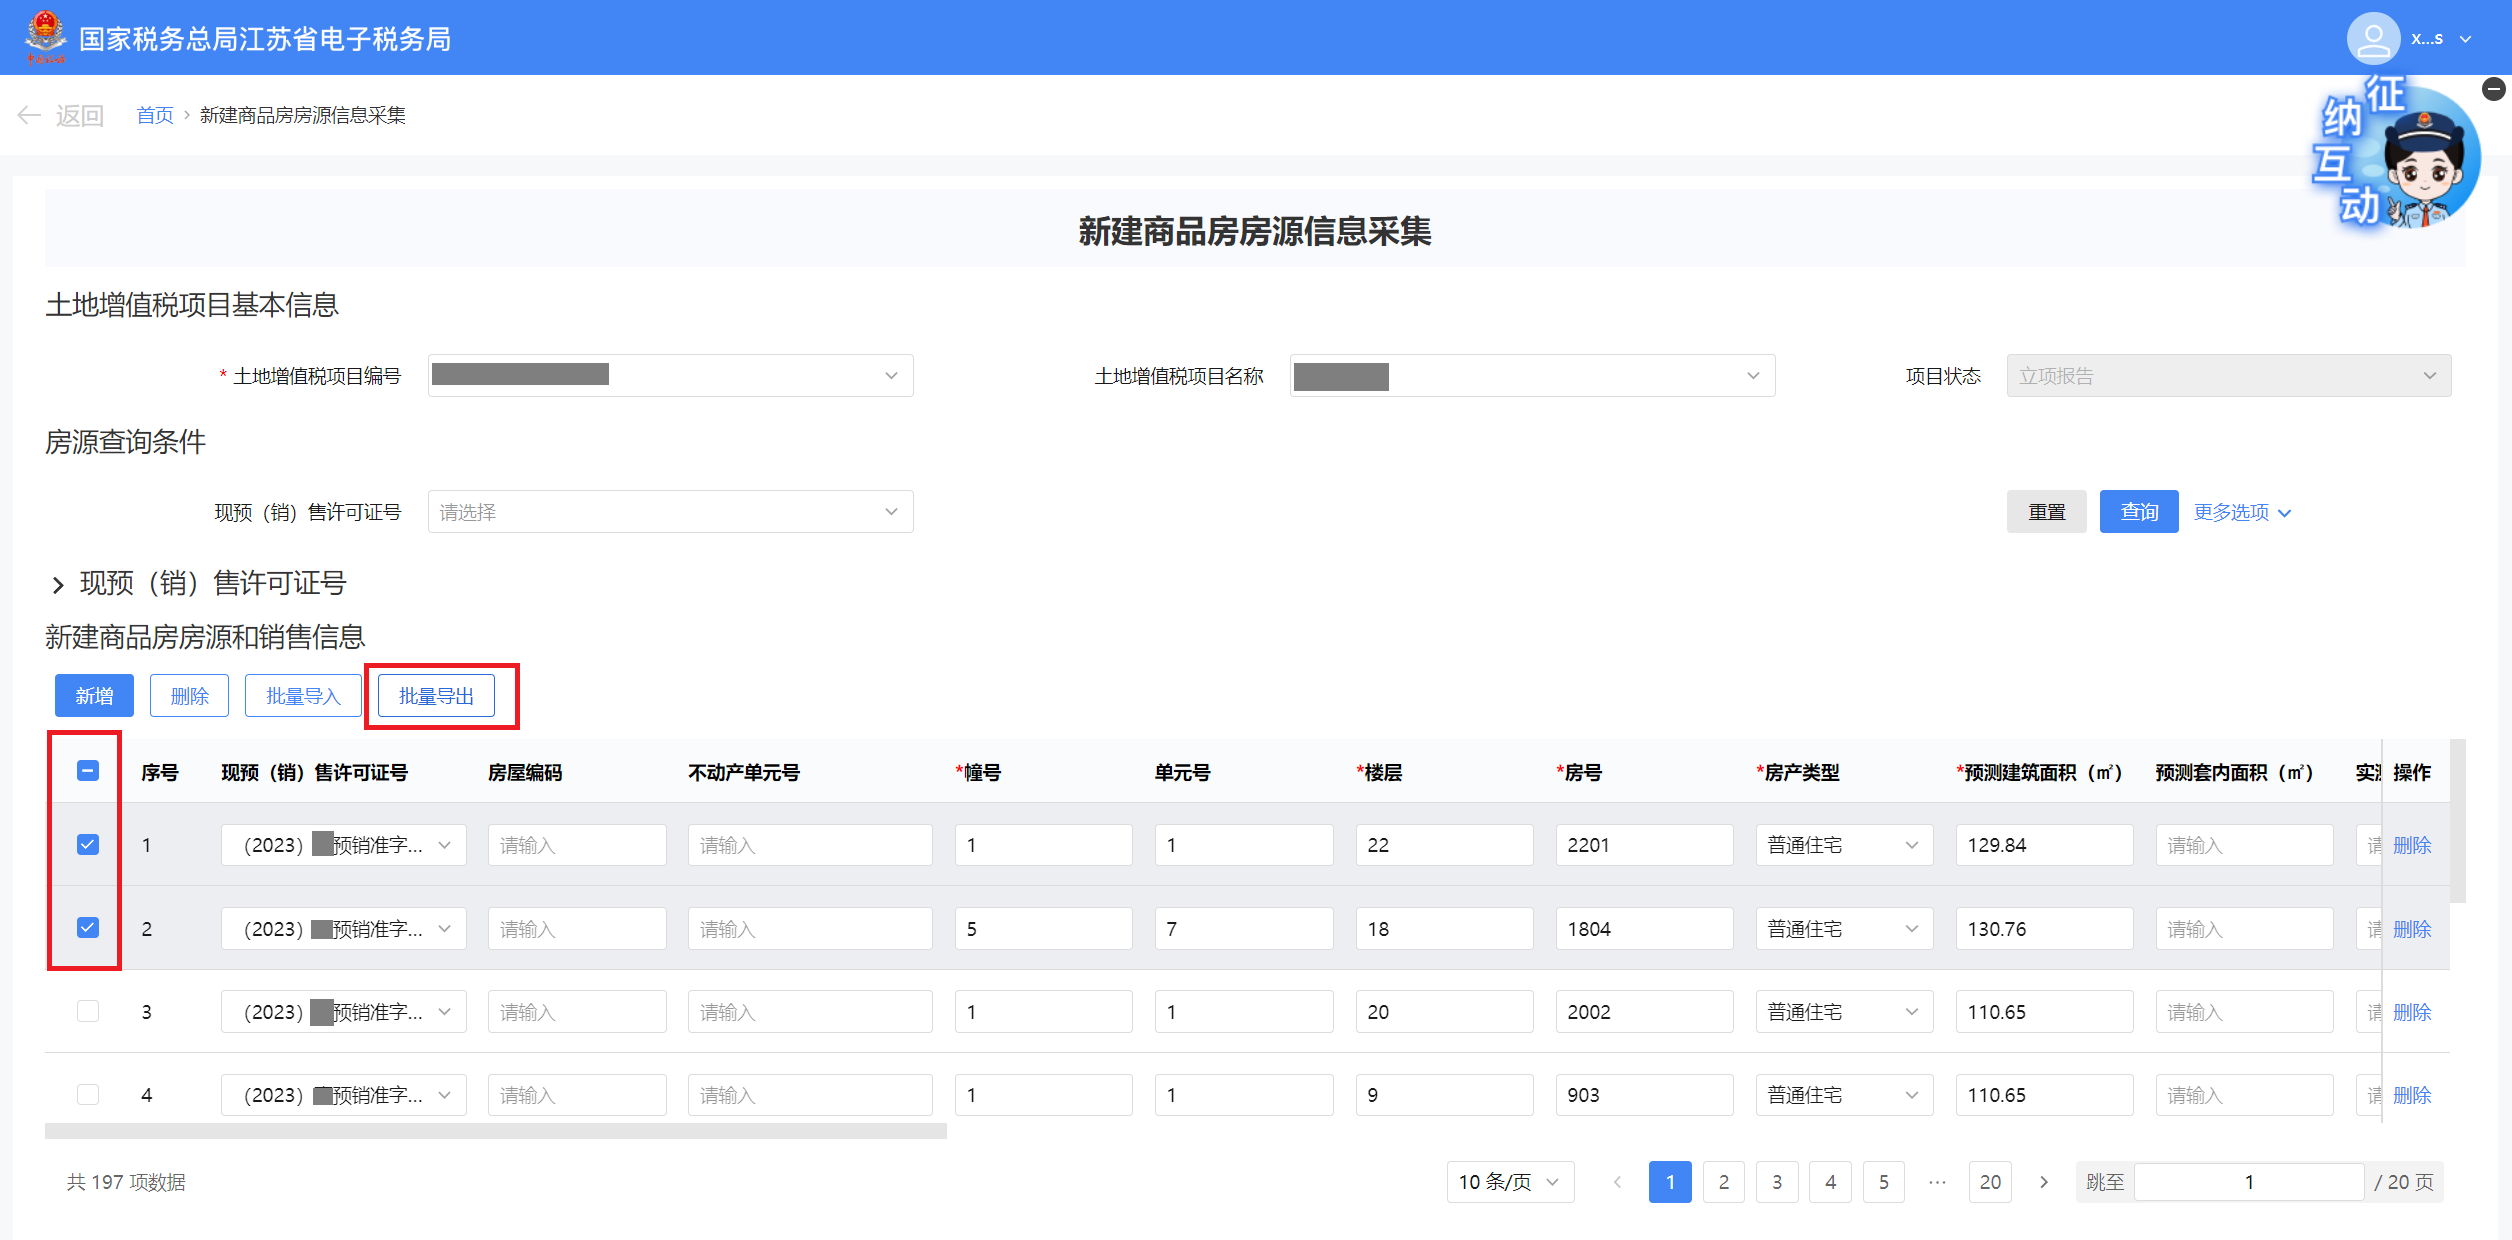Viewport: 2512px width, 1240px height.
Task: Click the tax bureau emblem logo
Action: click(x=46, y=37)
